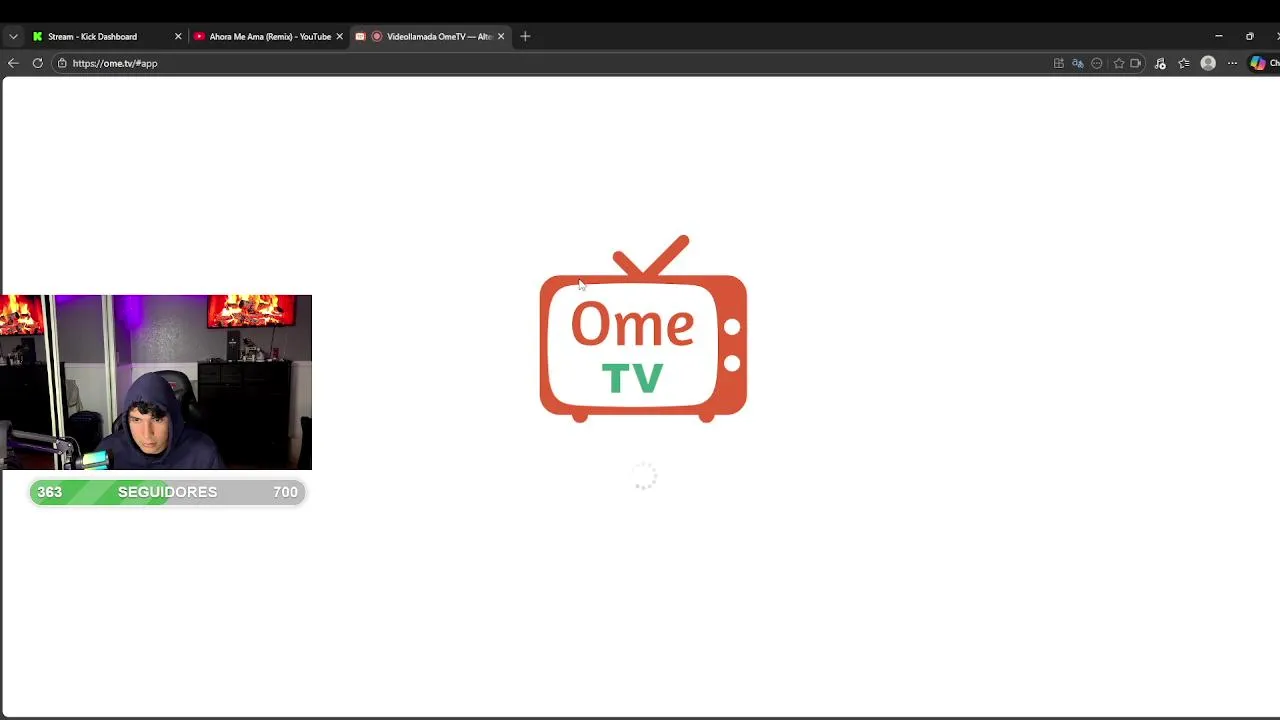
Task: Open the translate page icon
Action: [x=1078, y=63]
